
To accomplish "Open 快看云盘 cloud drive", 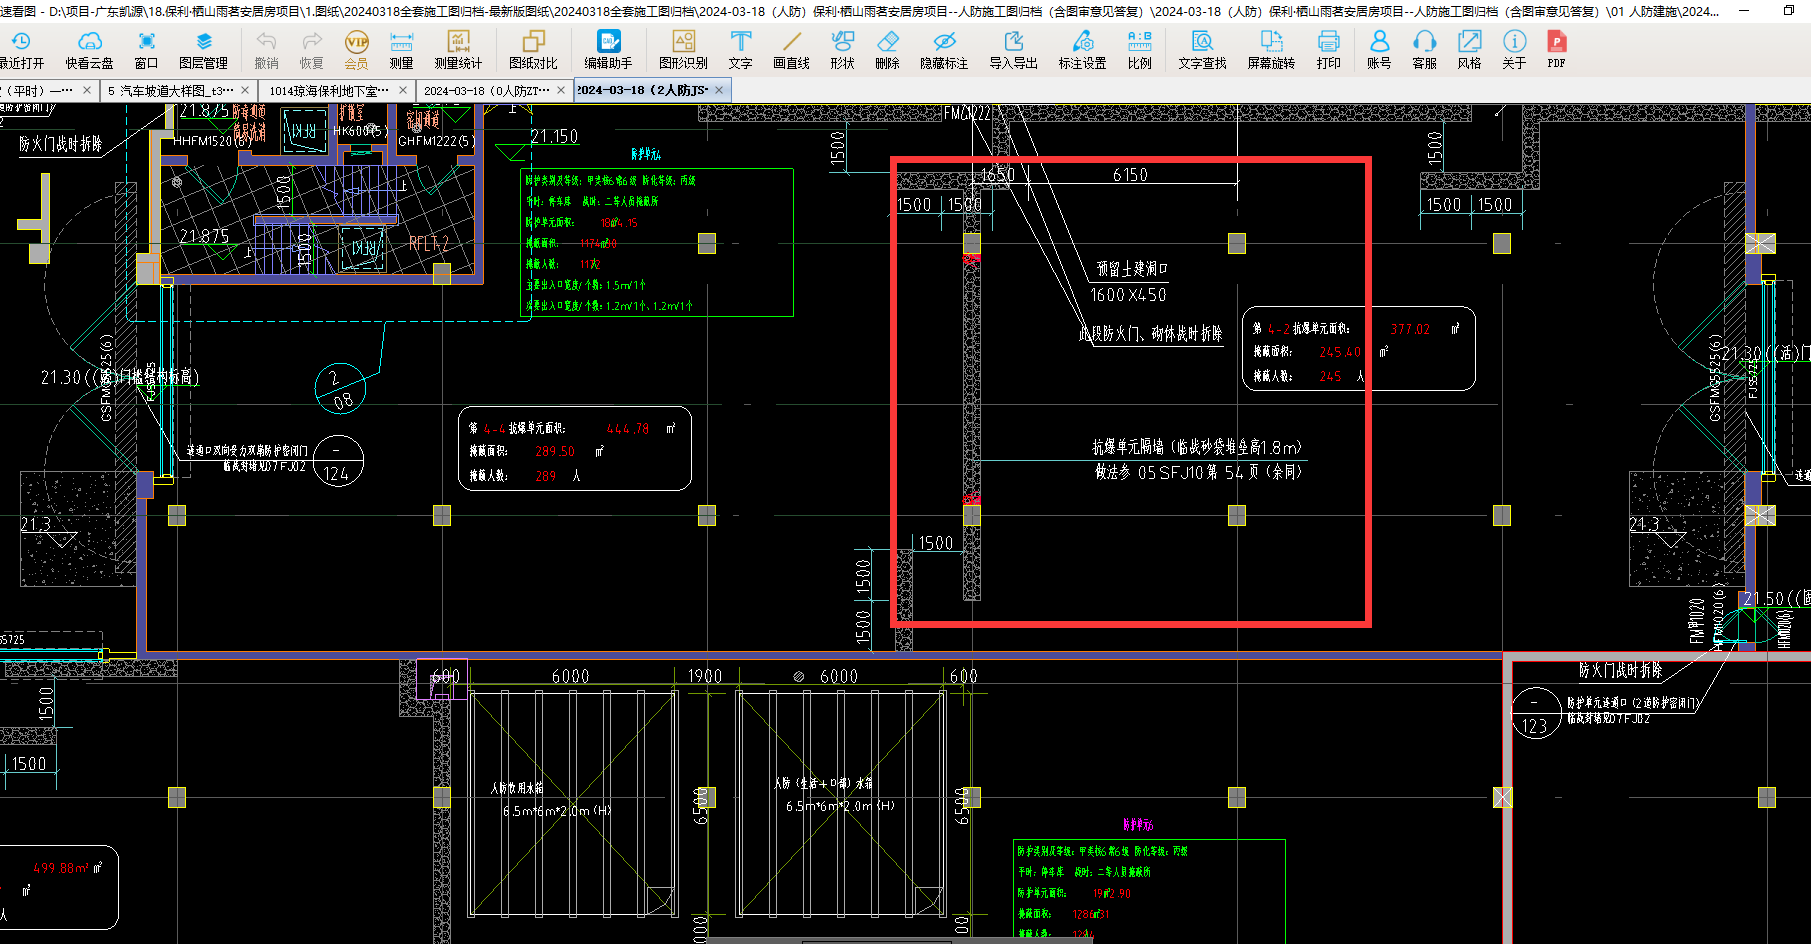I will [x=89, y=50].
